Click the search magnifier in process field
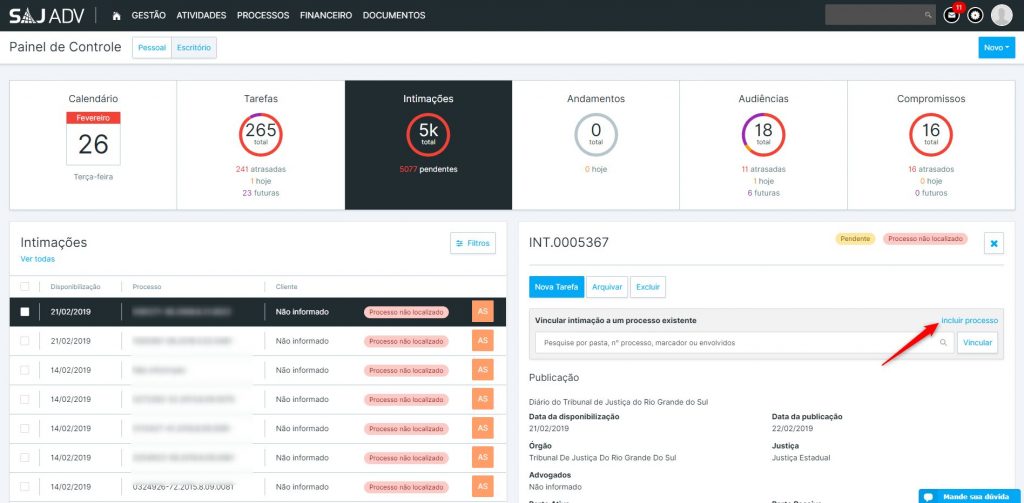Viewport: 1024px width, 503px height. [942, 342]
